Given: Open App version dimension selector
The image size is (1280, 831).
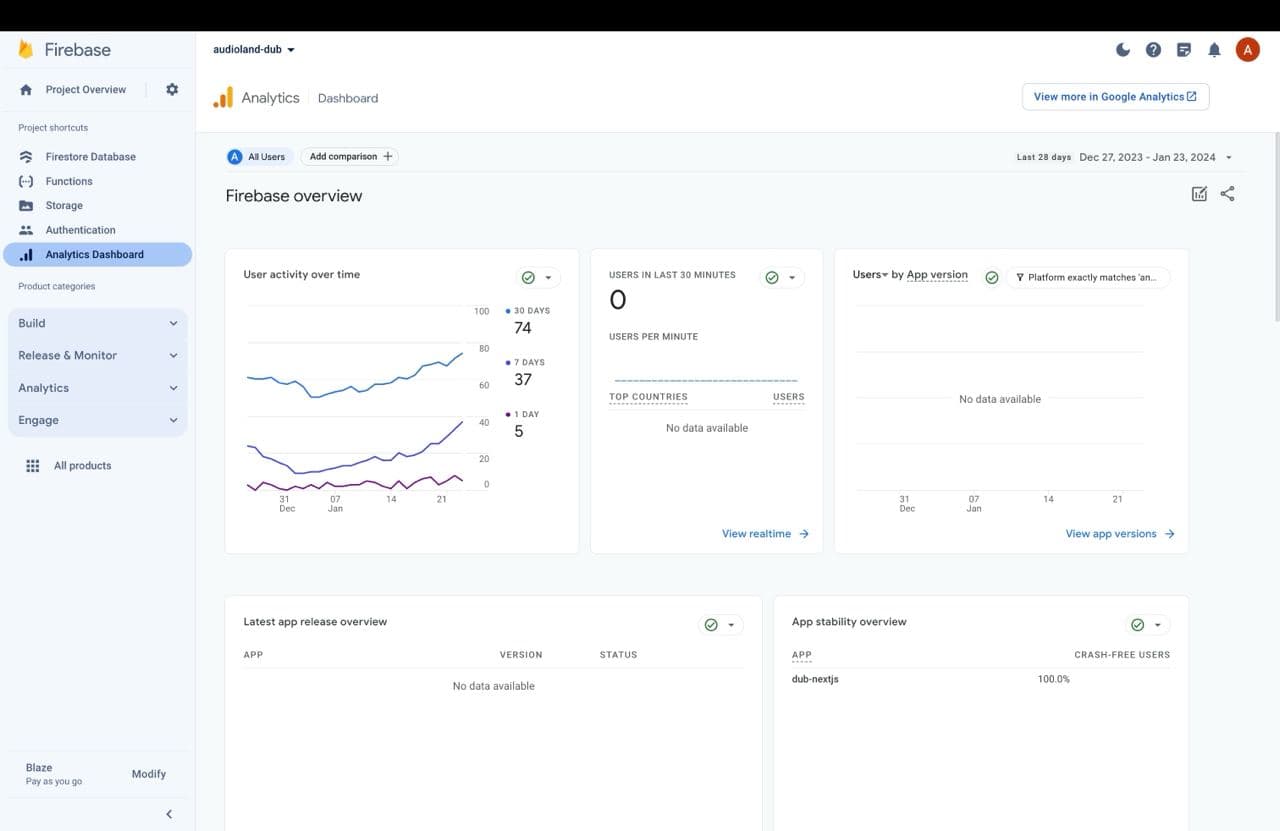Looking at the screenshot, I should [x=937, y=275].
